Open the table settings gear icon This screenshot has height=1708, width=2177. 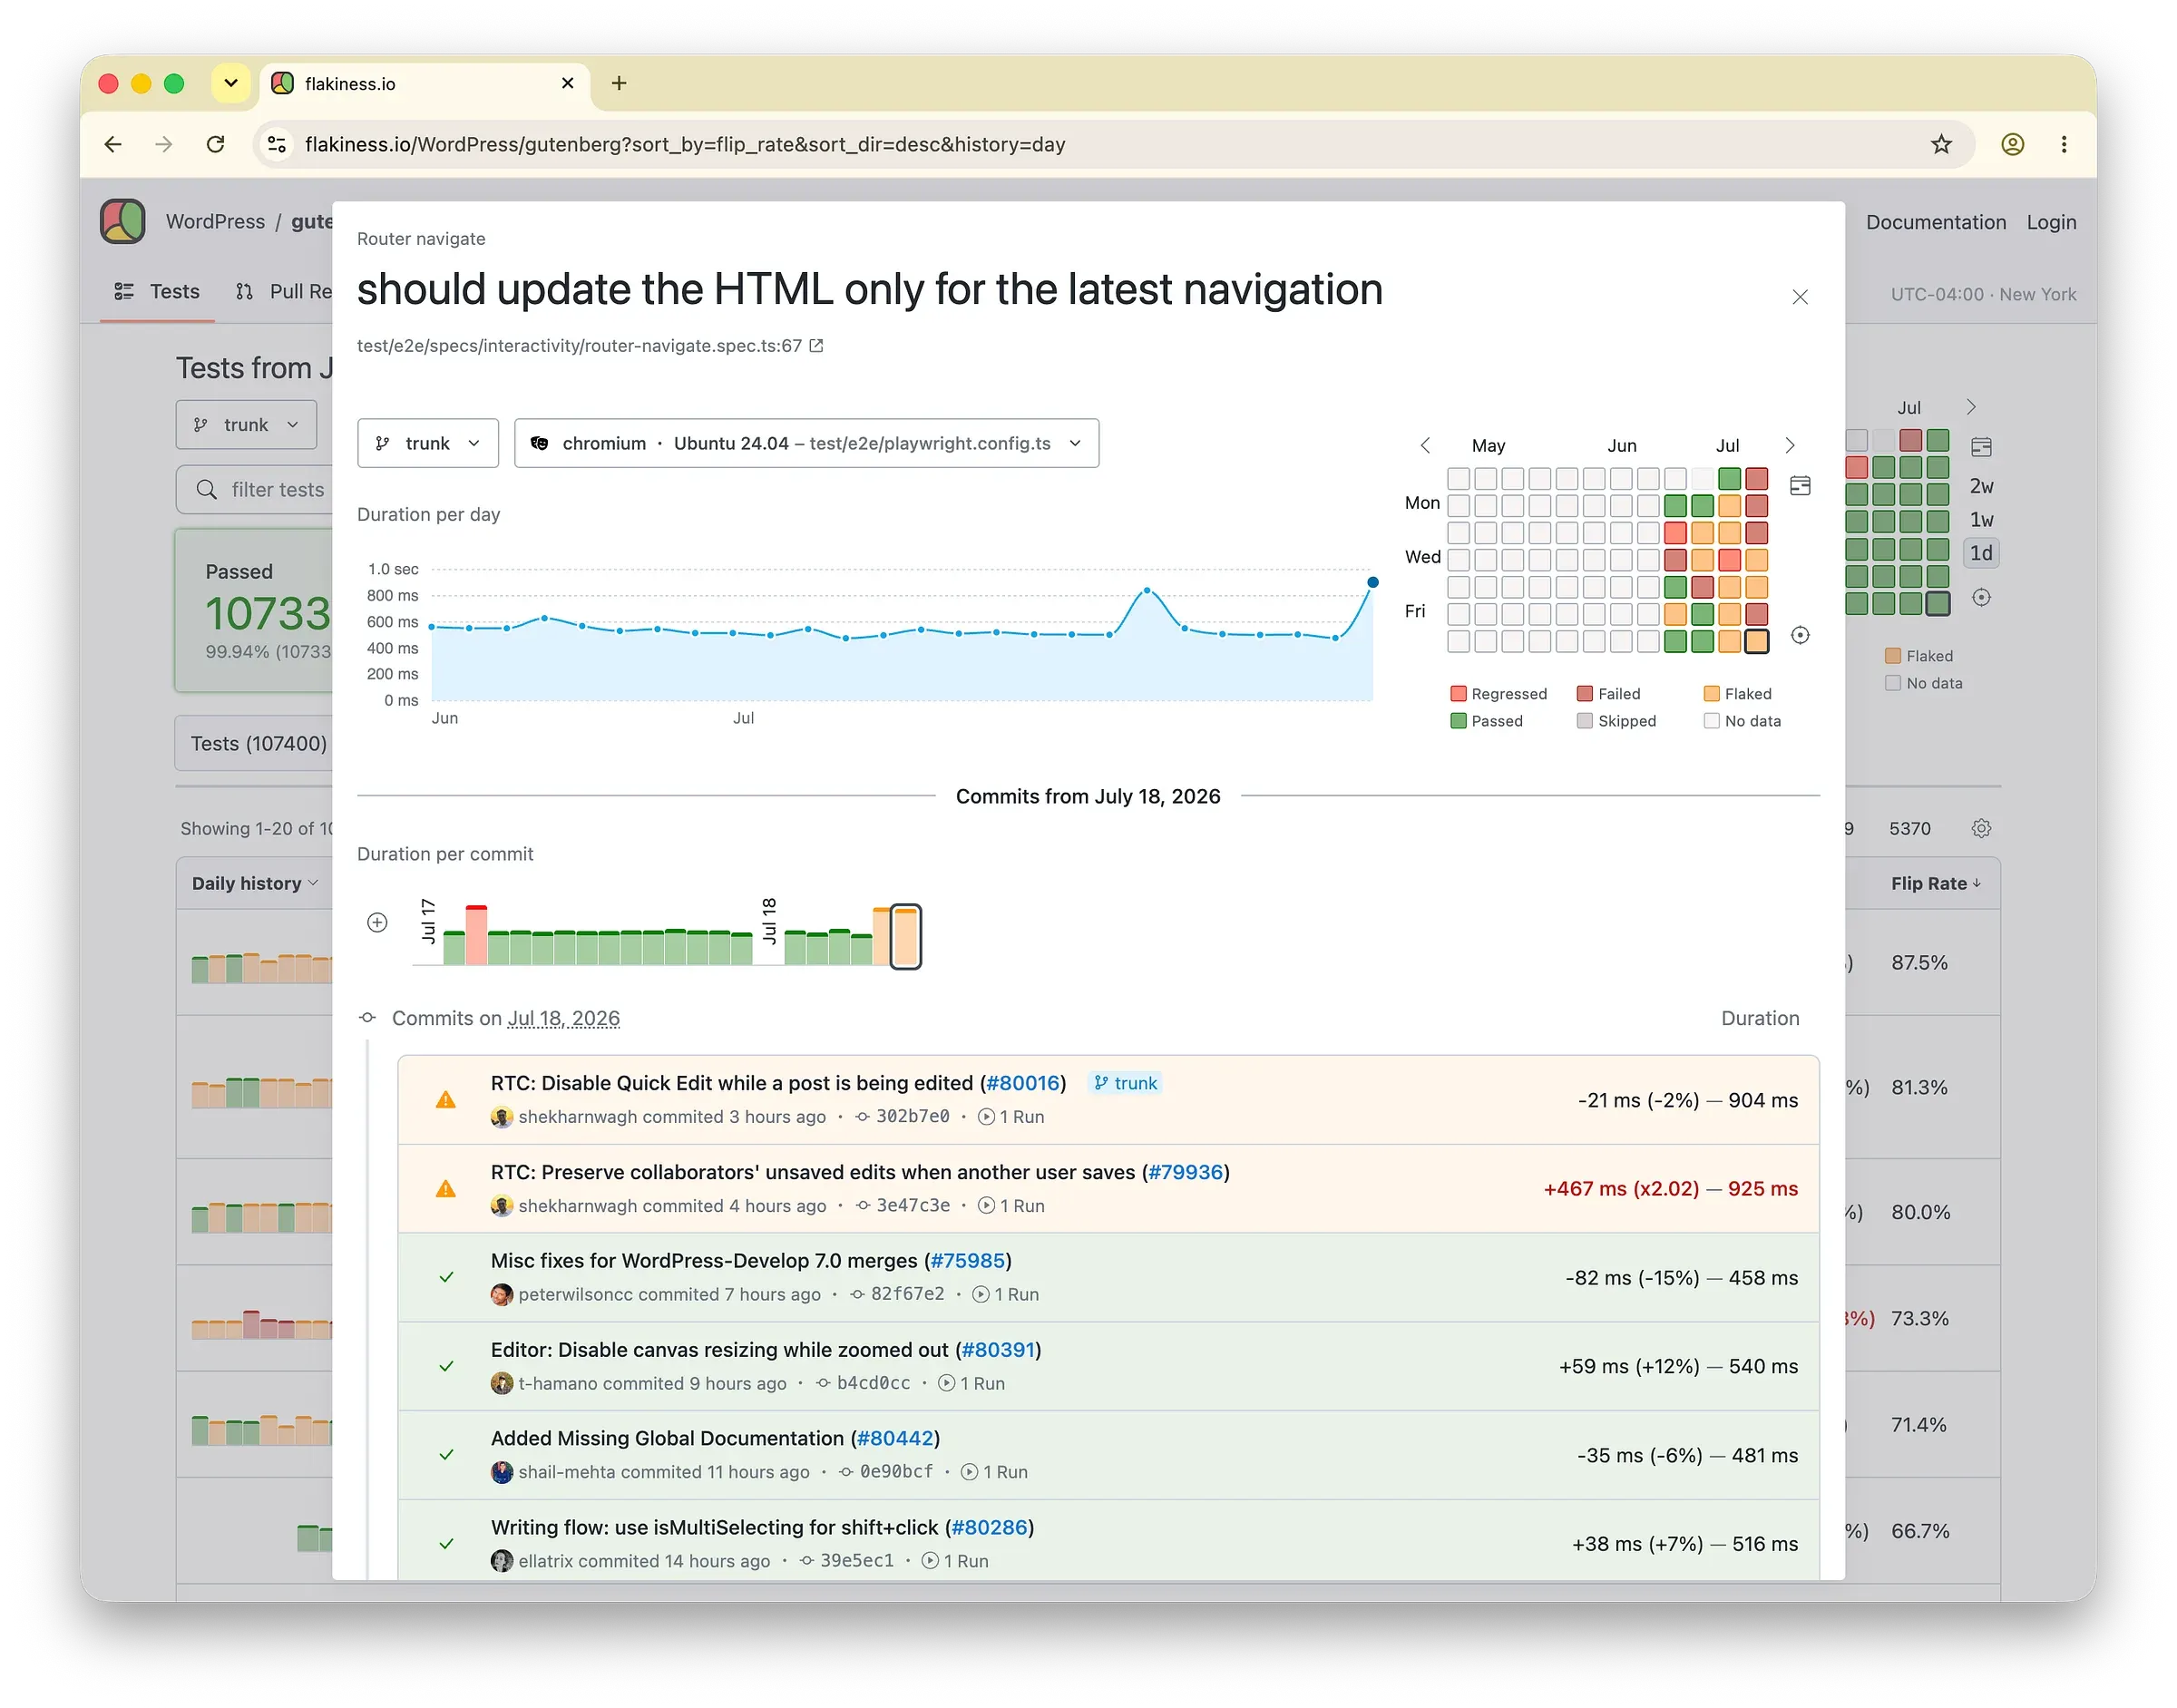(1980, 828)
